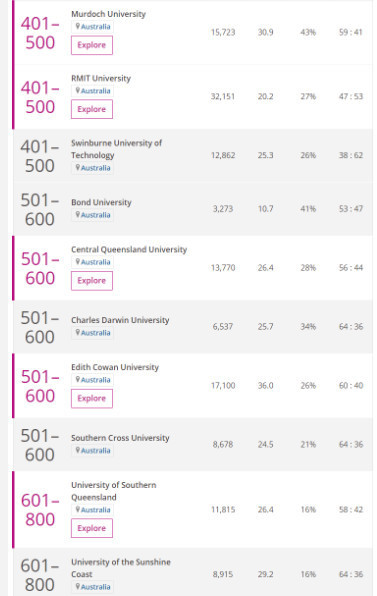Click the location pin under Central Queensland University
The image size is (377, 596).
coord(78,262)
